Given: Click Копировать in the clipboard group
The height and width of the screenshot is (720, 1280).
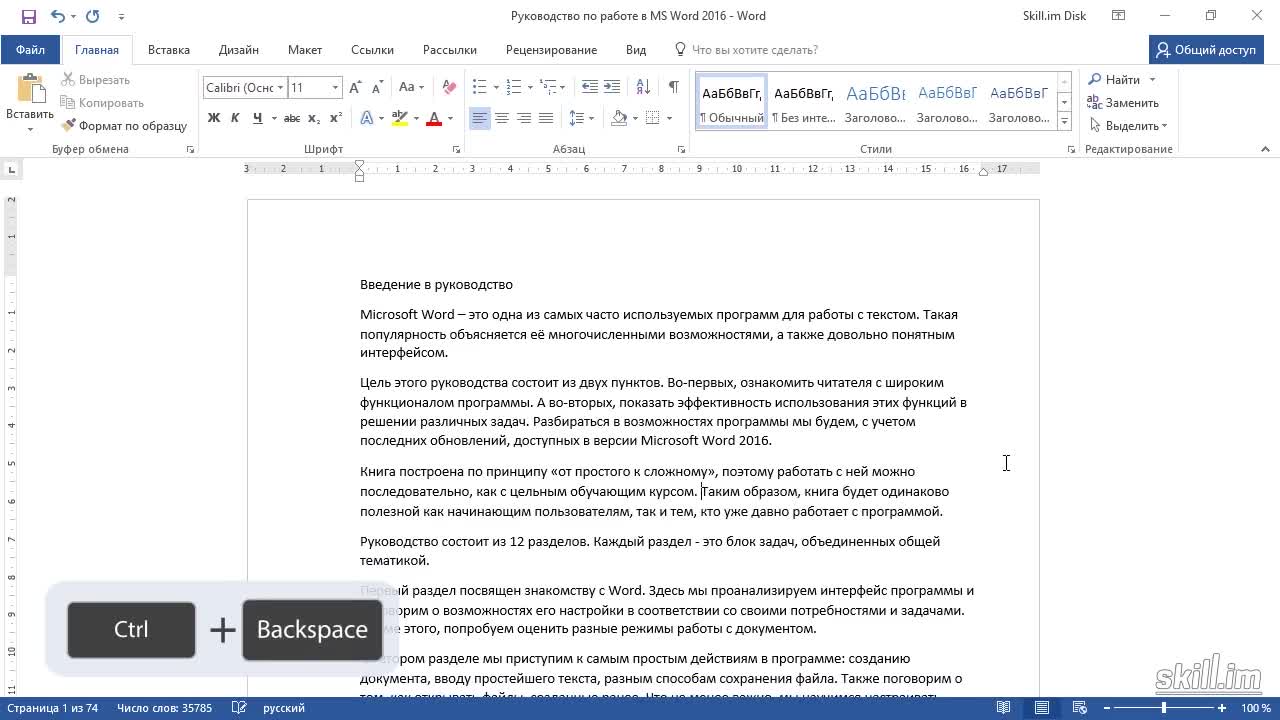Looking at the screenshot, I should (102, 103).
